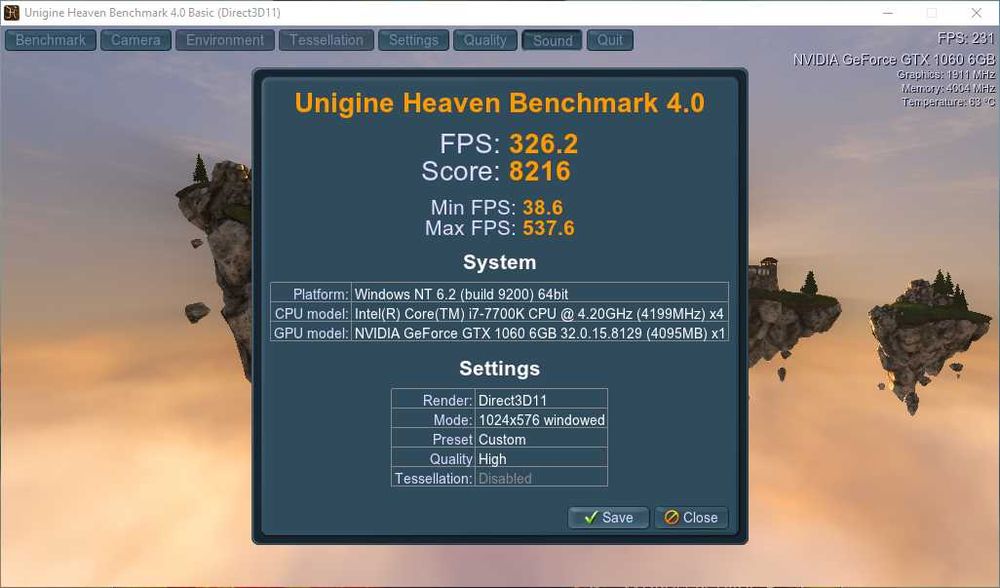The width and height of the screenshot is (1000, 588).
Task: Select the Min FPS value 38.6
Action: point(543,207)
